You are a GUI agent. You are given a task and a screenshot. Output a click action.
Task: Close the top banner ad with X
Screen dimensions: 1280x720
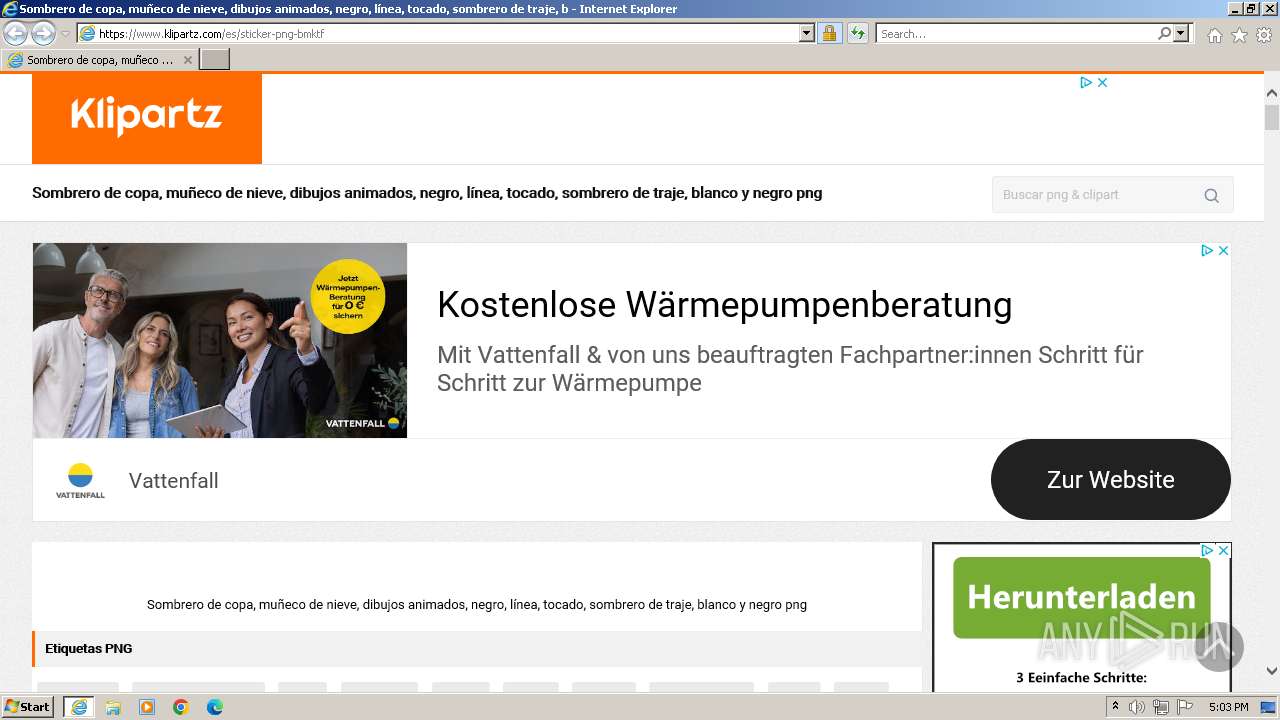pos(1102,83)
